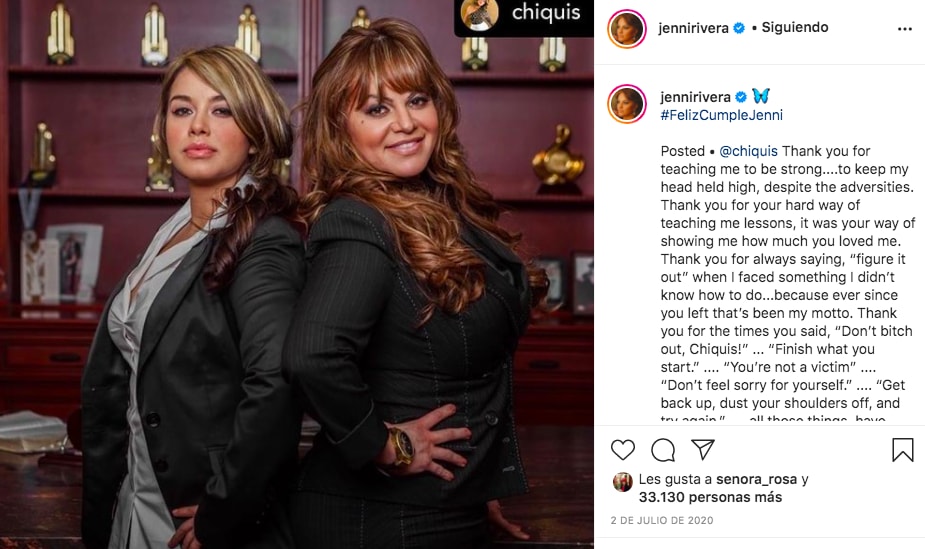Open the three-dot more options menu
Image resolution: width=925 pixels, height=549 pixels.
(905, 29)
